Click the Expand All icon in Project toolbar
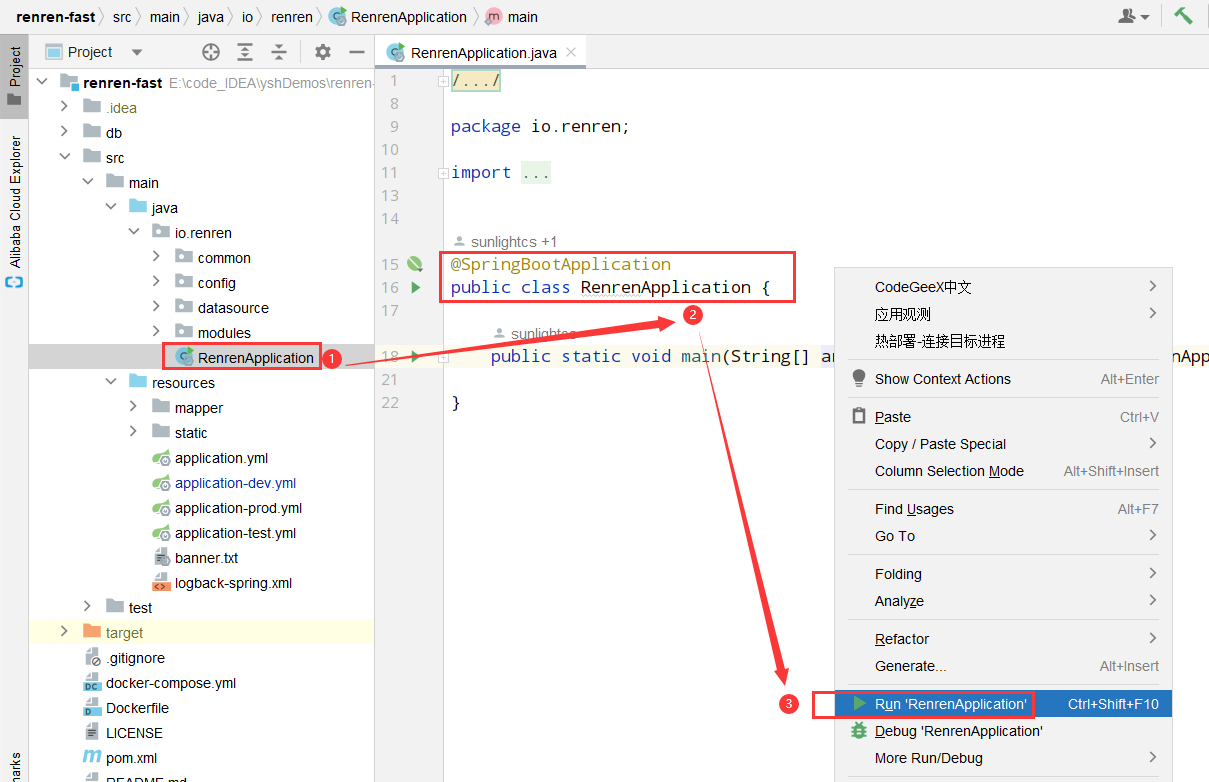Viewport: 1209px width, 782px height. tap(245, 52)
